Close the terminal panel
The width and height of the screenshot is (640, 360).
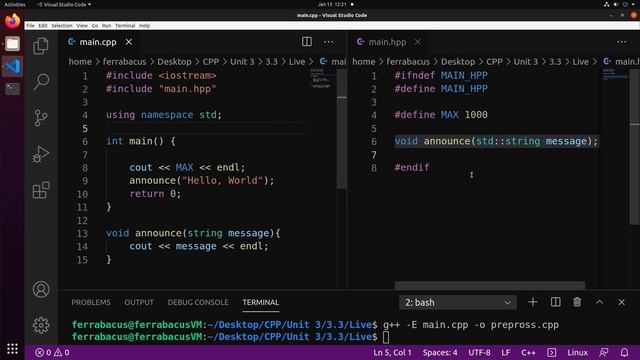coord(621,302)
